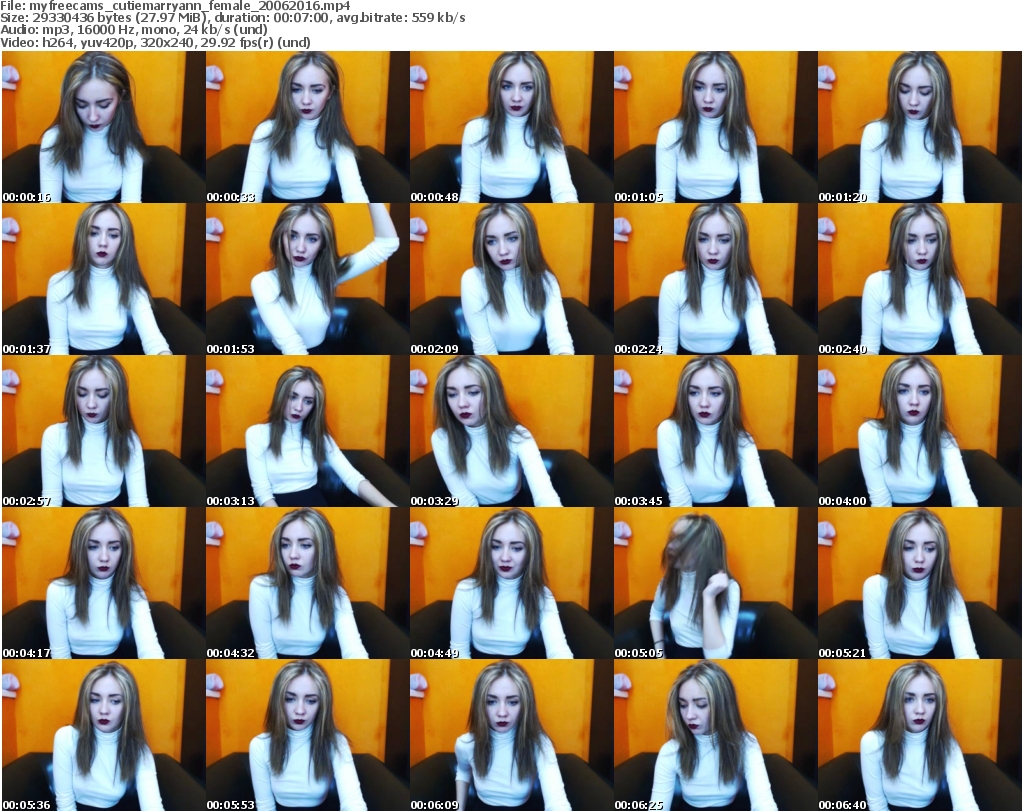The image size is (1024, 811).
Task: Click the Audio mp3 info line
Action: point(134,30)
